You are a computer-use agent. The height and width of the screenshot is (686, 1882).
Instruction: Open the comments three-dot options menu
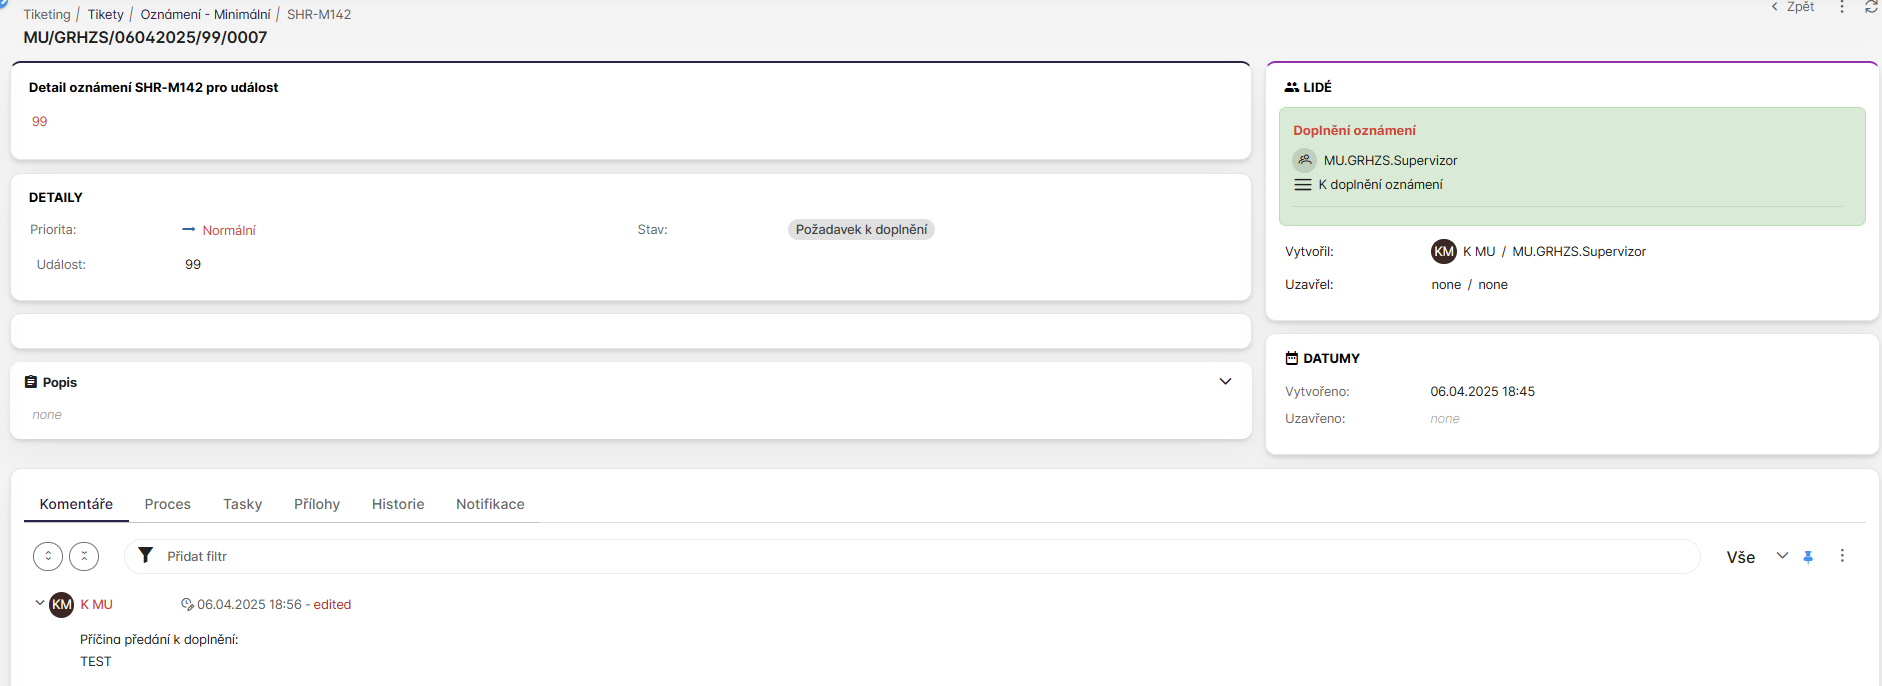pyautogui.click(x=1842, y=556)
